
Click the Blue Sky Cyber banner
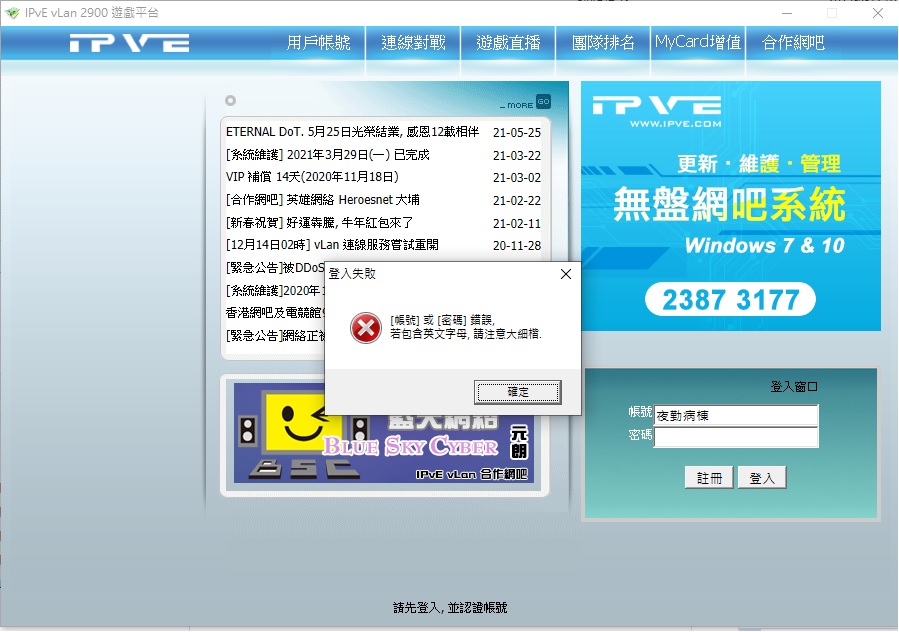pos(384,434)
